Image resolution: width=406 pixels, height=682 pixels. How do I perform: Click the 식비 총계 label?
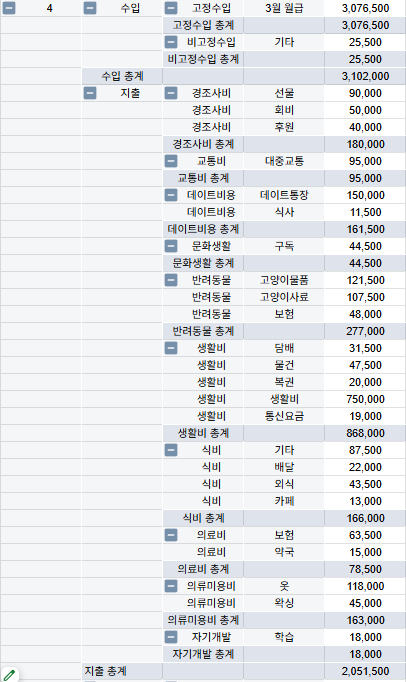point(203,518)
